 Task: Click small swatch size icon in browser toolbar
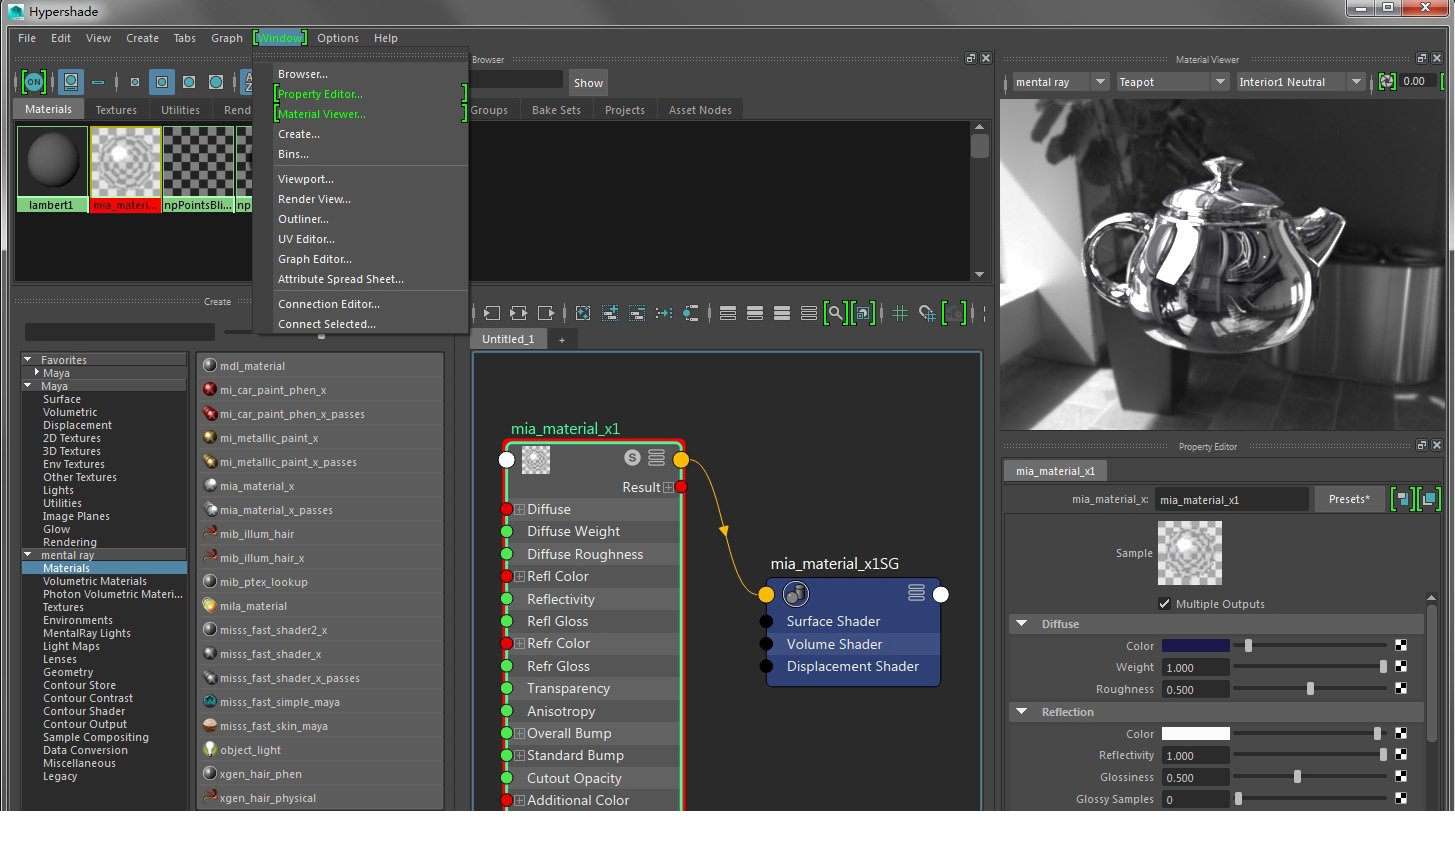tap(135, 82)
